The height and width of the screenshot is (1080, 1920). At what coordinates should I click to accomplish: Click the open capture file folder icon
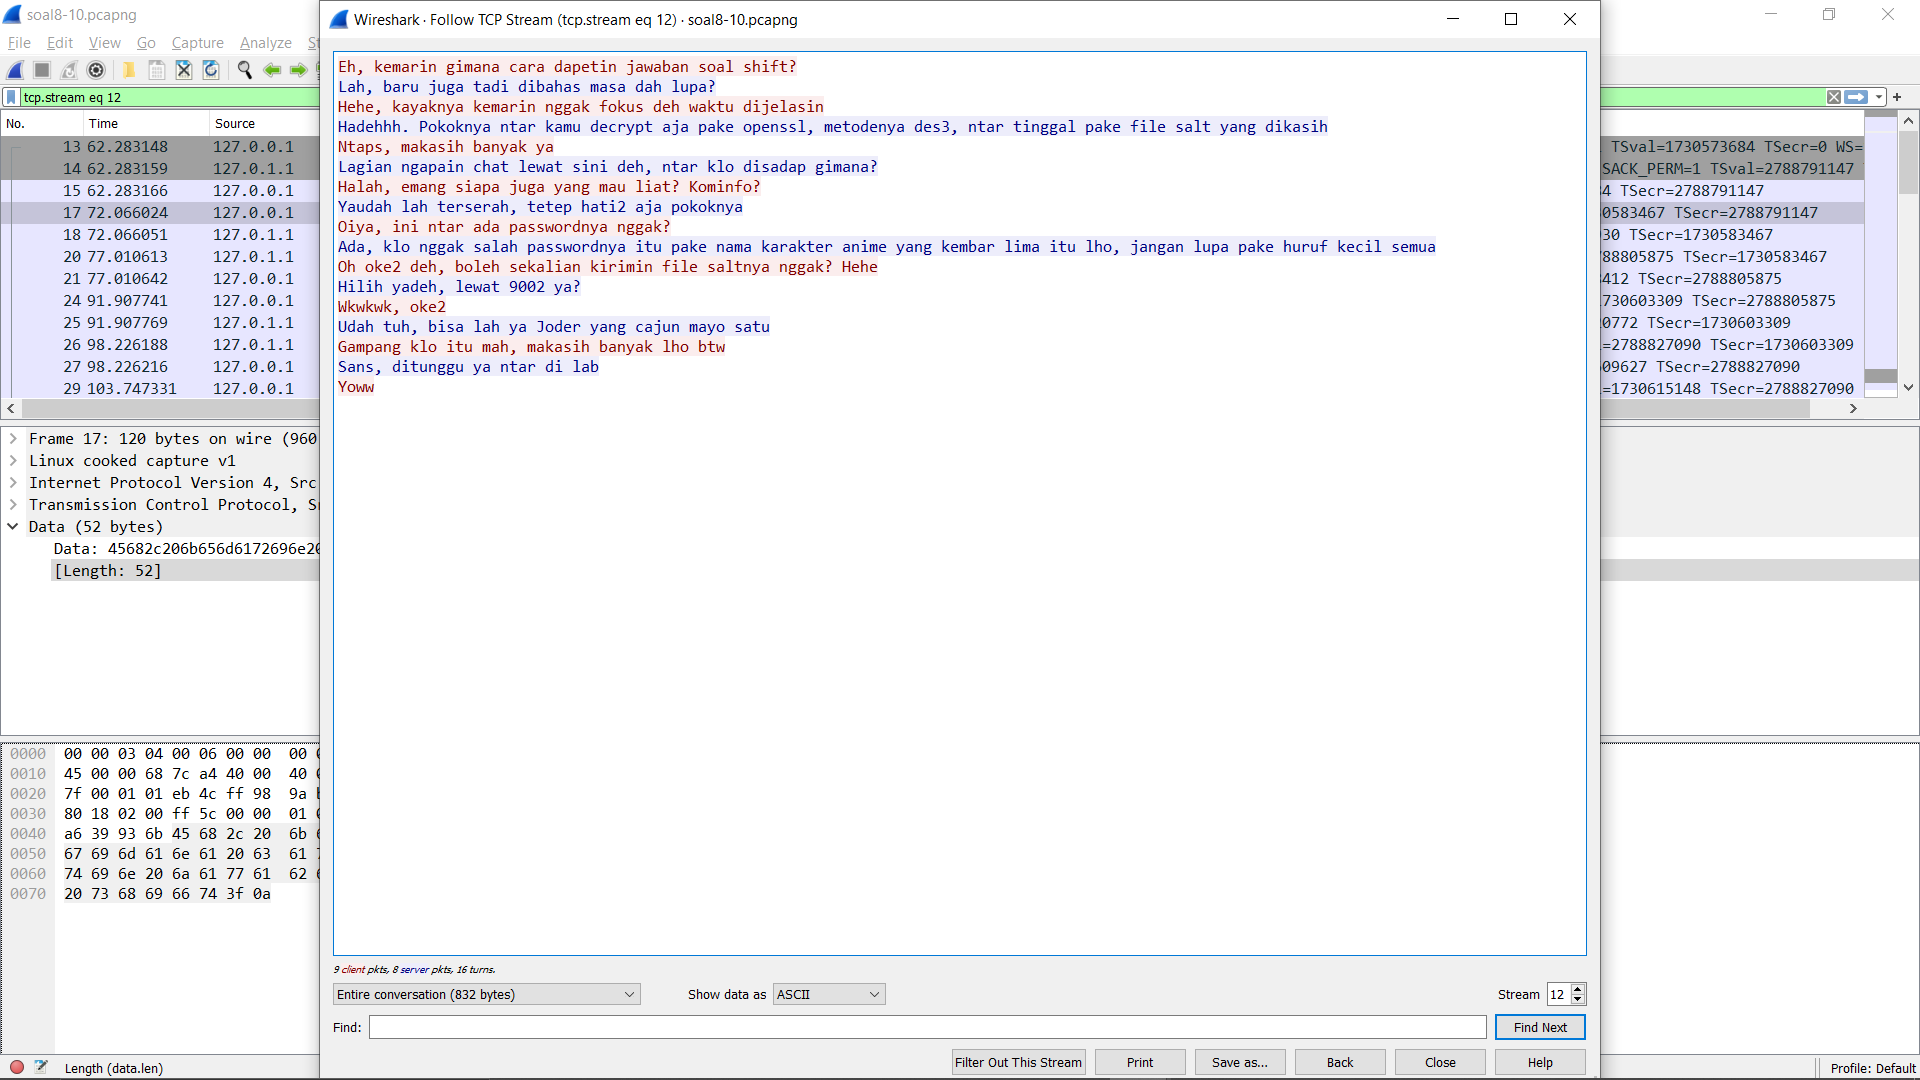[129, 70]
